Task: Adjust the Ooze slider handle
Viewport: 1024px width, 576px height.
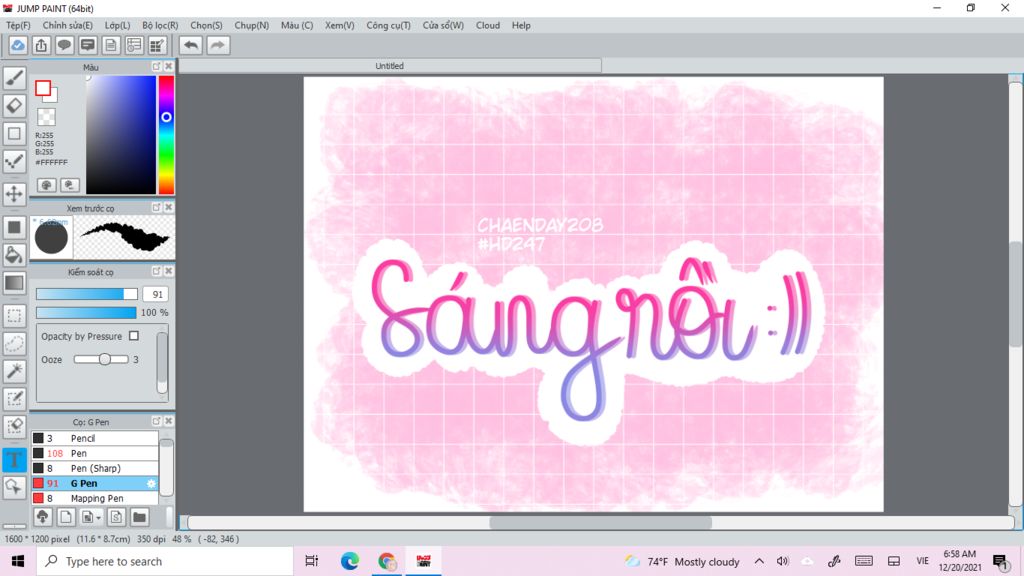Action: tap(104, 359)
